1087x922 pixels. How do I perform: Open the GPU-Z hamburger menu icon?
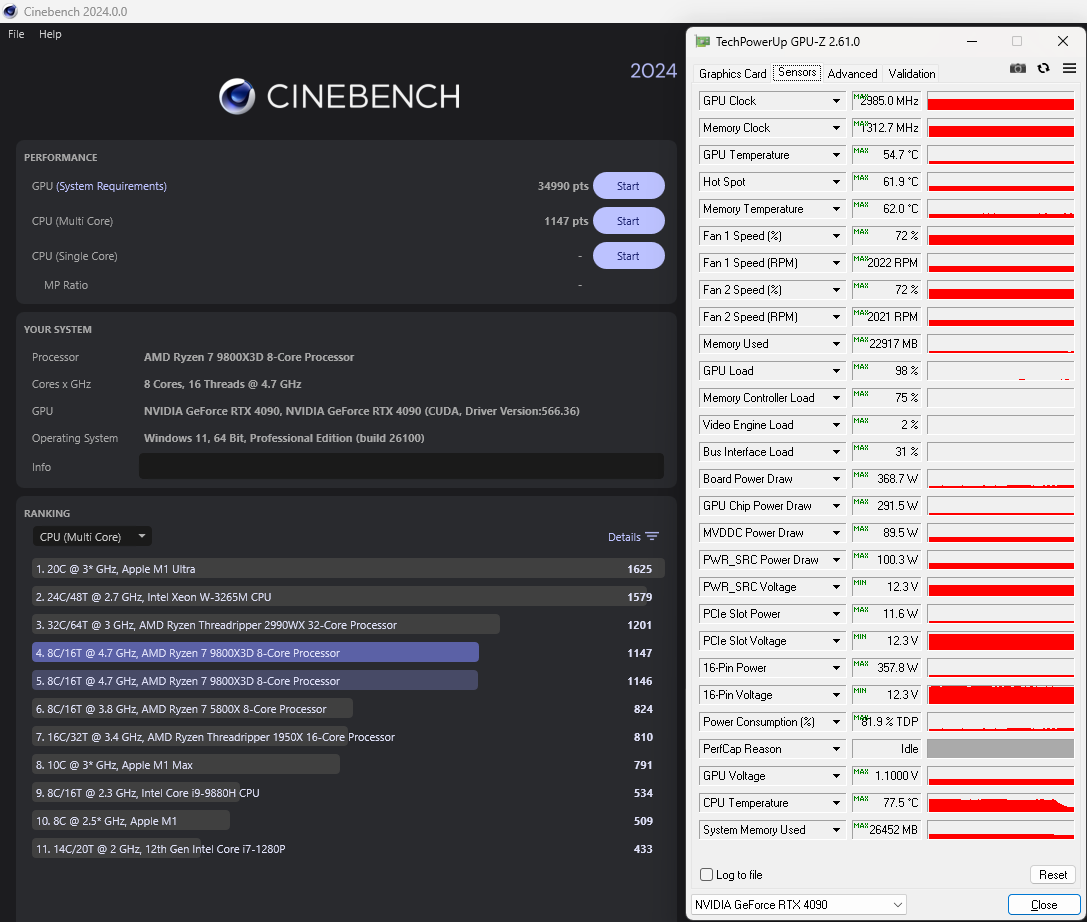pyautogui.click(x=1069, y=68)
